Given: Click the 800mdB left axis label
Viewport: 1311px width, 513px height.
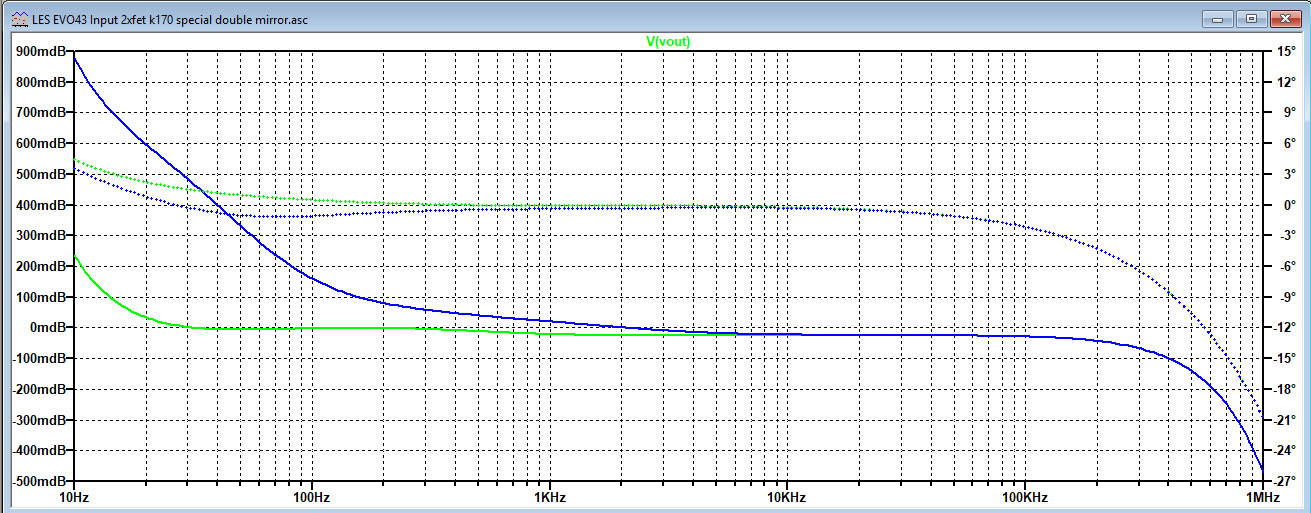Looking at the screenshot, I should tap(43, 82).
